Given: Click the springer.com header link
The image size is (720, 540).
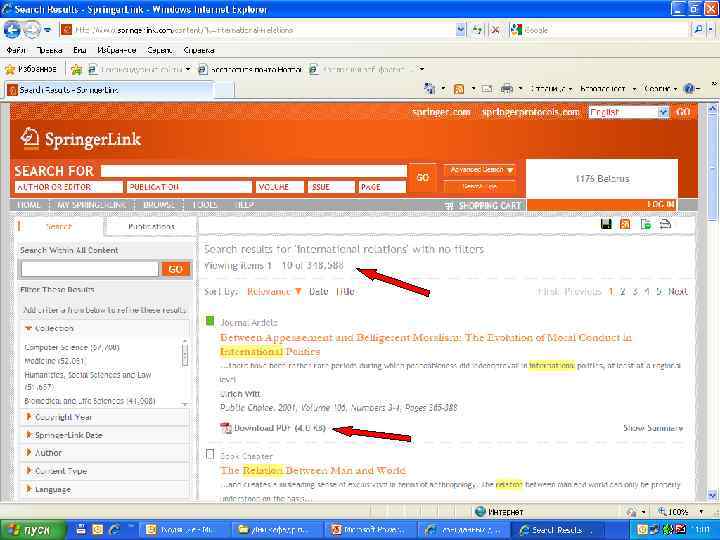Looking at the screenshot, I should (x=441, y=112).
